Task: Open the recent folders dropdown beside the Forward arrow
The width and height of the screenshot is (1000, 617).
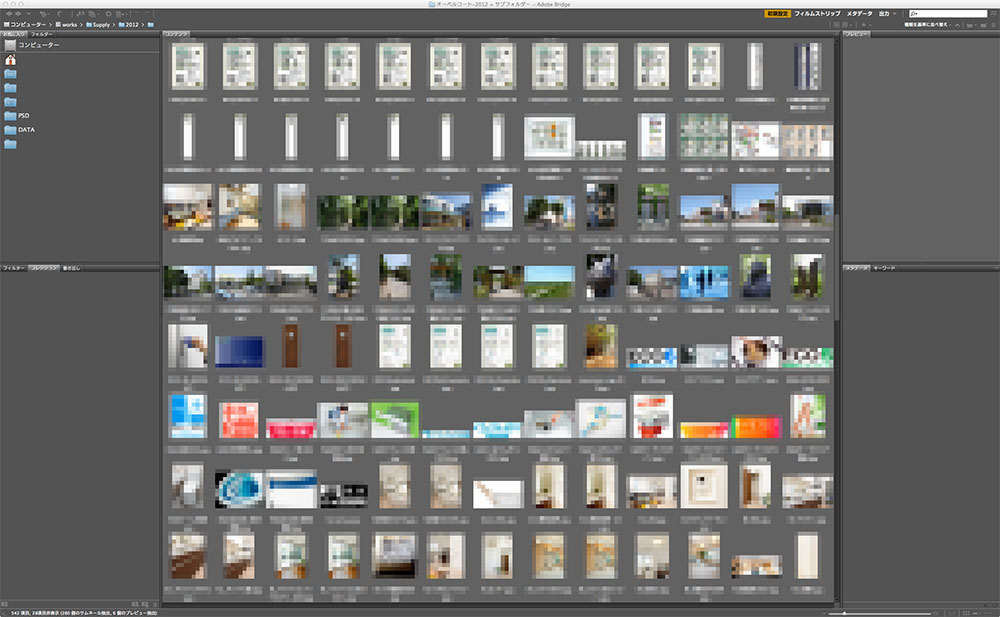Action: click(x=28, y=13)
